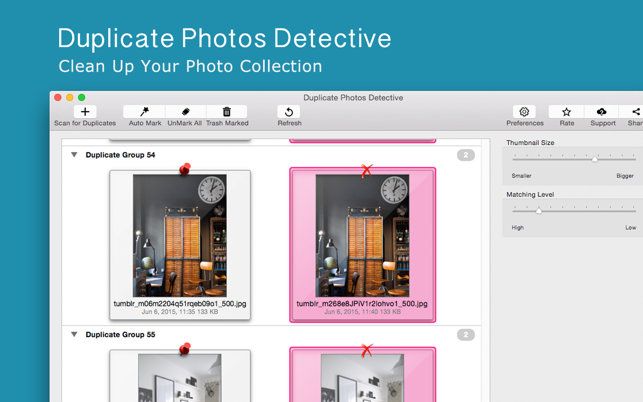Click the red X mark in Group 54

tap(367, 170)
